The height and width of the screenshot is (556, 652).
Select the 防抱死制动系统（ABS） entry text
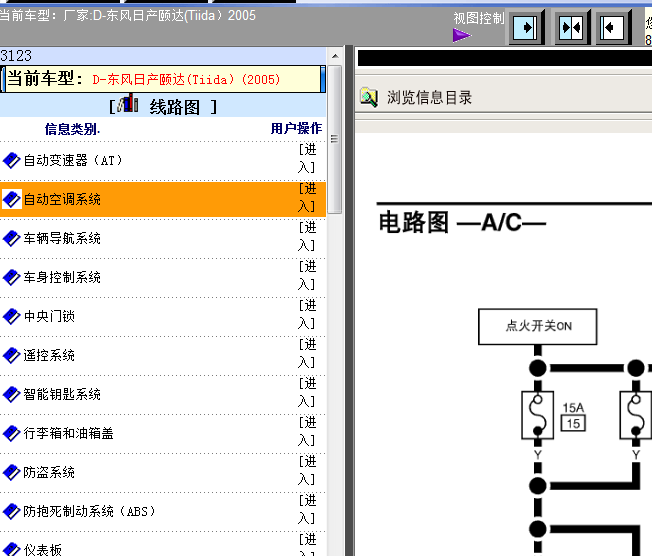(90, 512)
